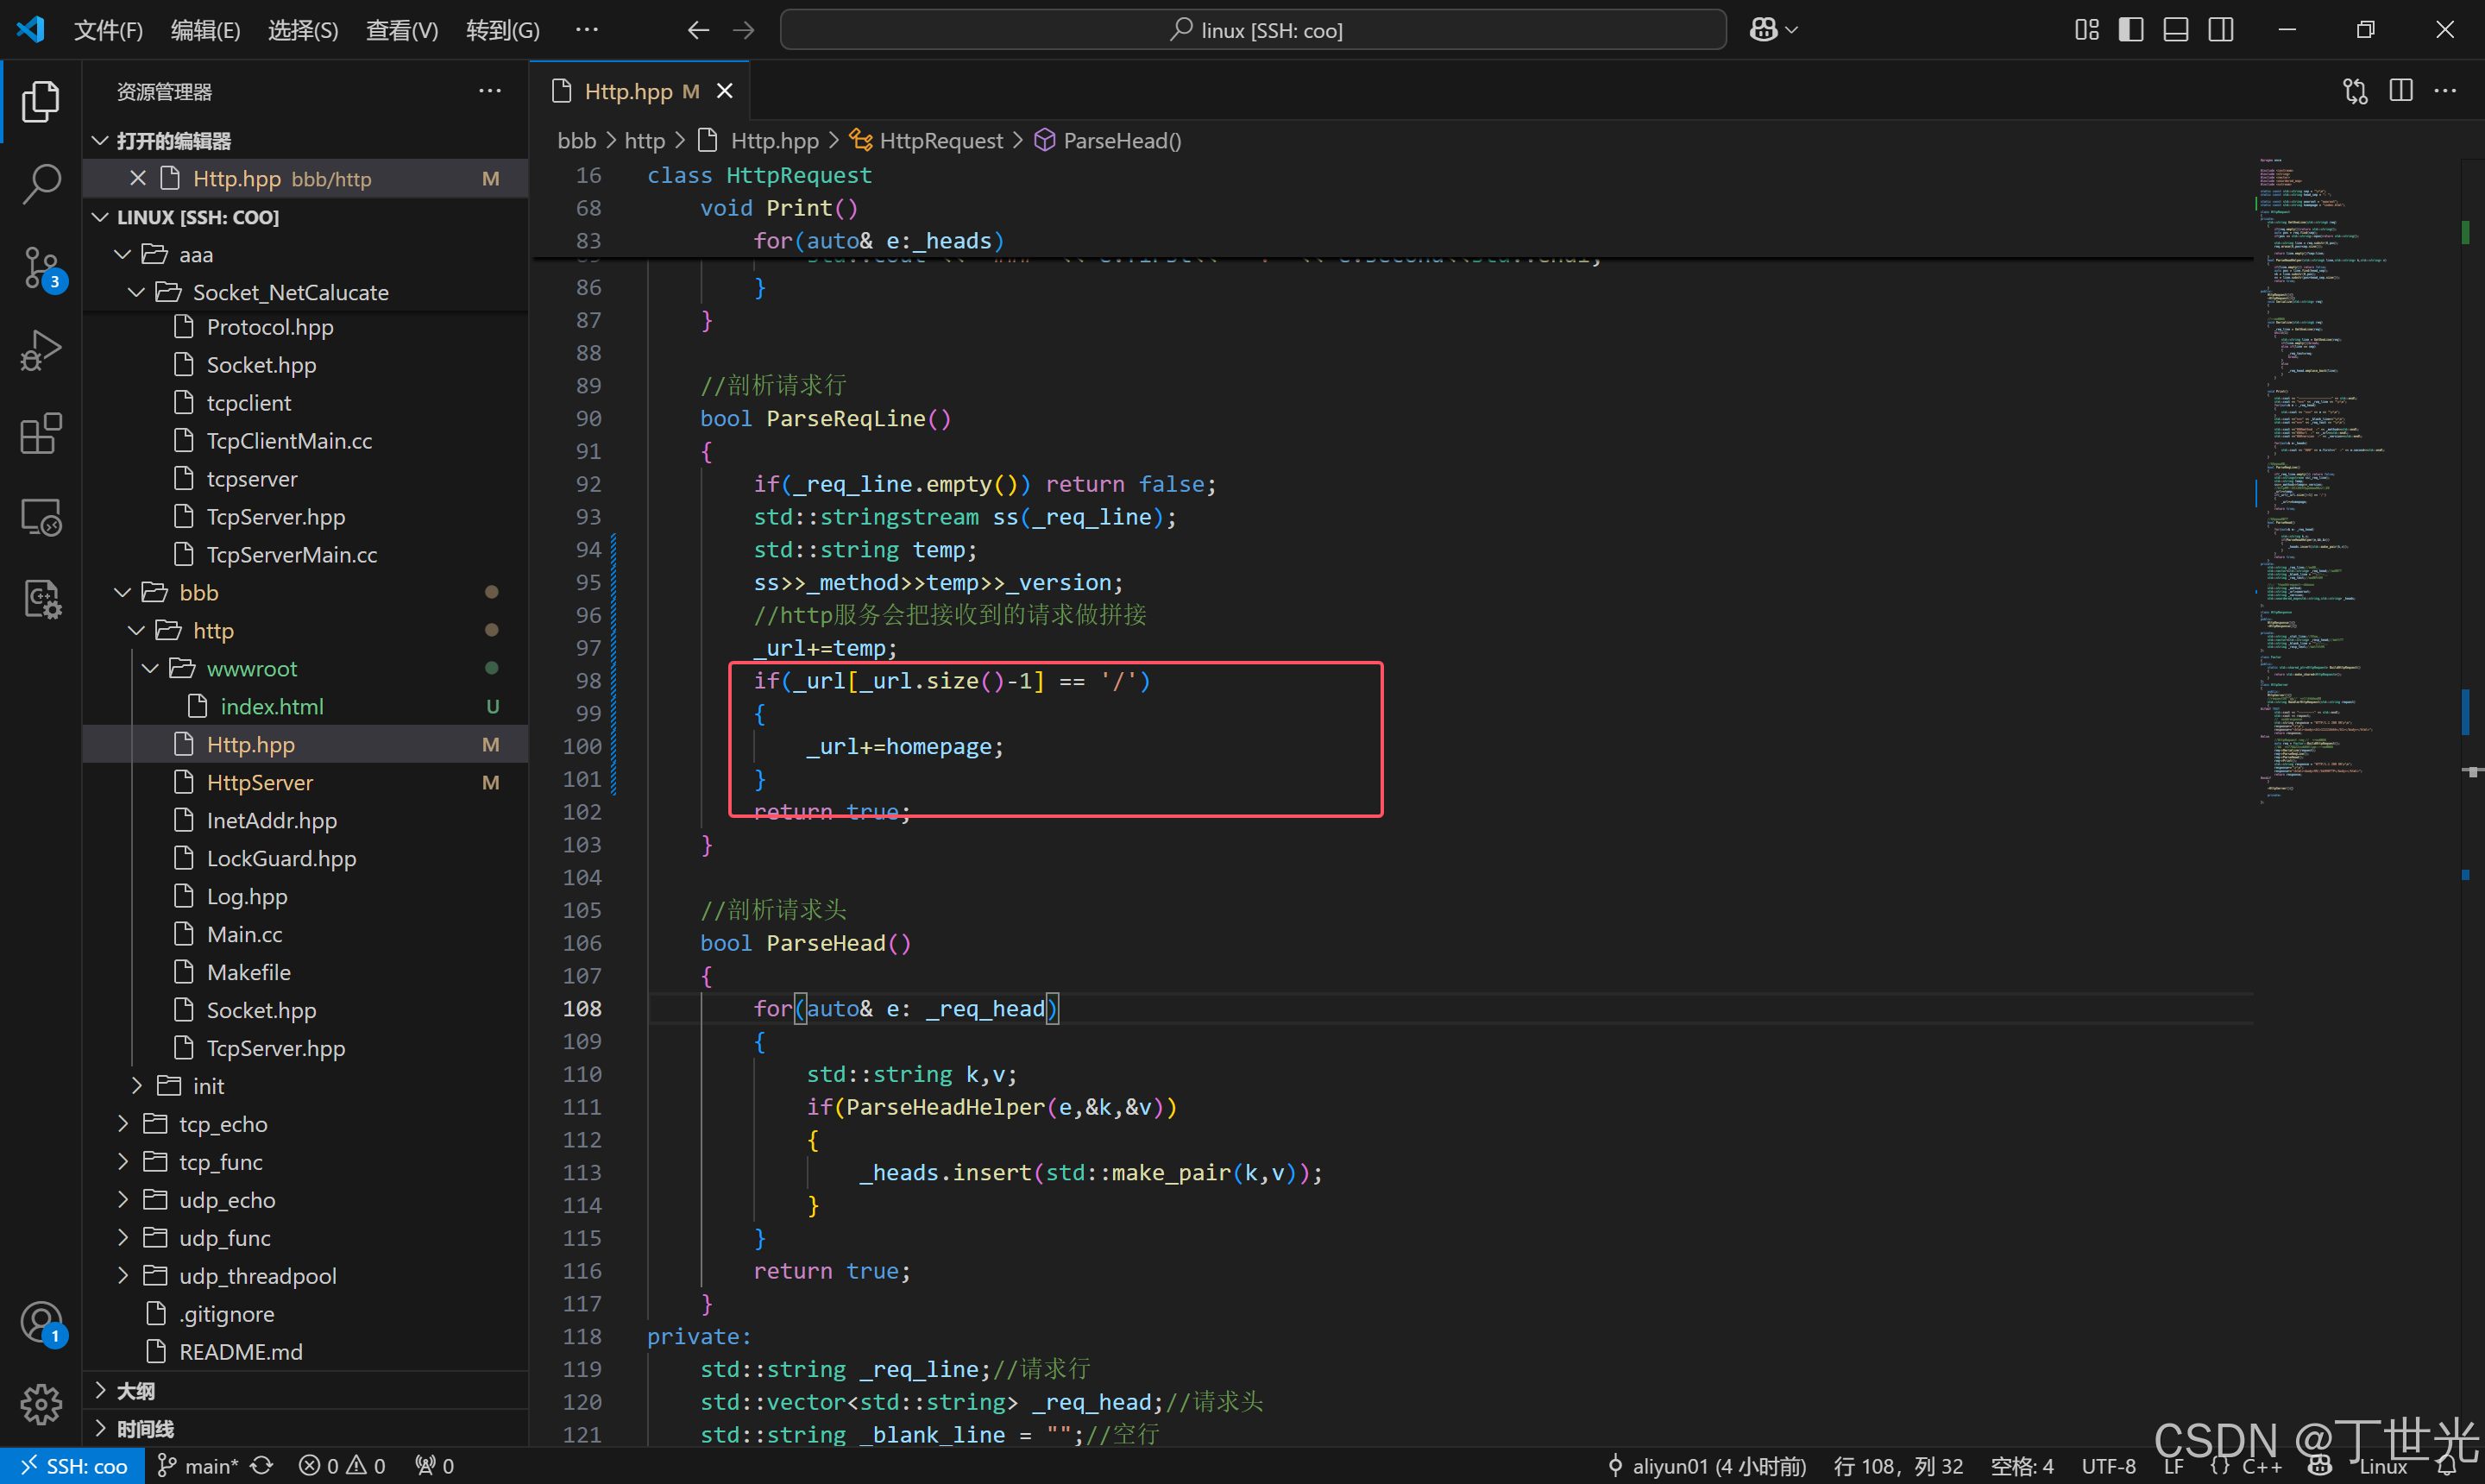
Task: Open the Extensions view
Action: 41,434
